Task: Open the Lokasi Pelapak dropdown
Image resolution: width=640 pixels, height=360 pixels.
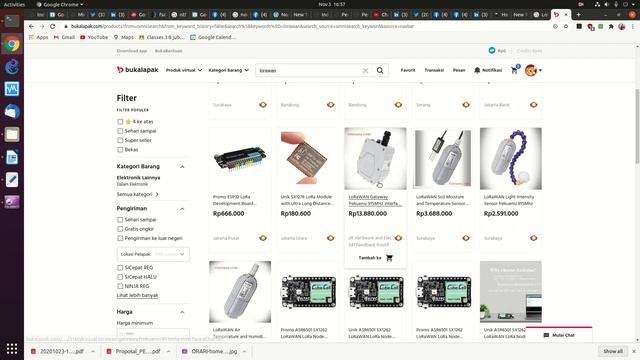Action: (153, 254)
